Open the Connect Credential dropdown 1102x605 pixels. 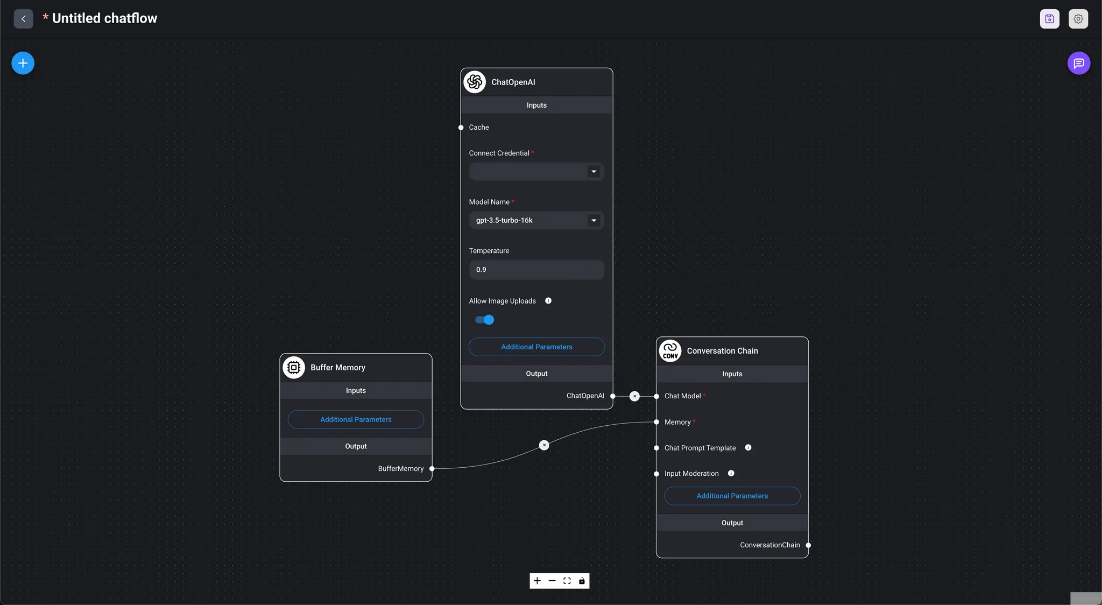coord(536,172)
